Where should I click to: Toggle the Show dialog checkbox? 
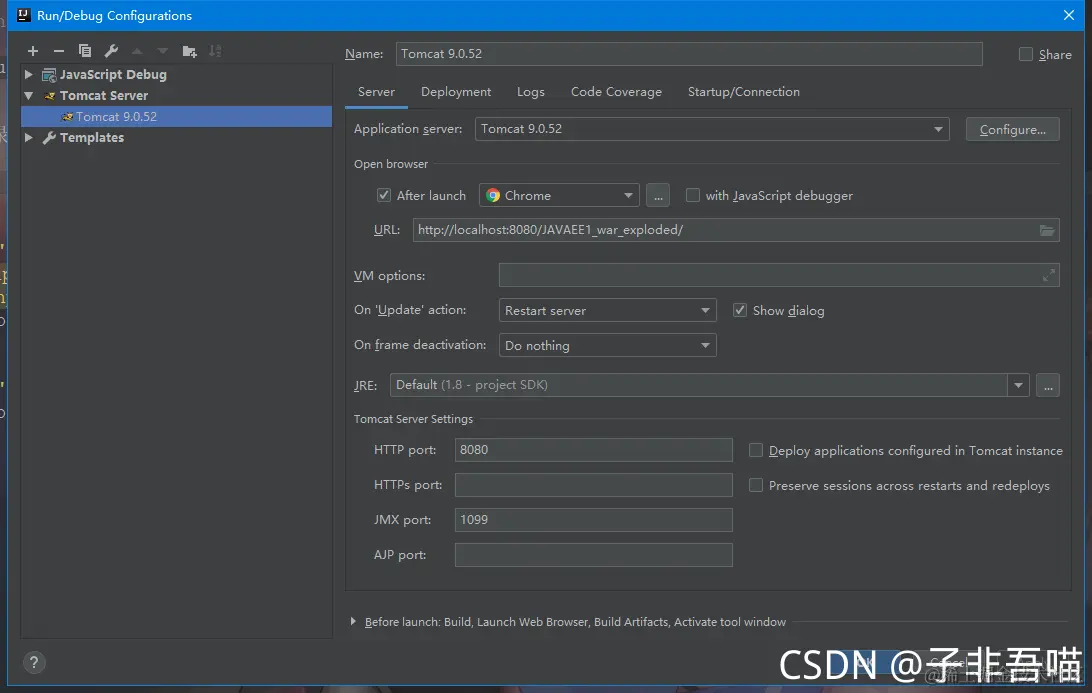coord(740,311)
